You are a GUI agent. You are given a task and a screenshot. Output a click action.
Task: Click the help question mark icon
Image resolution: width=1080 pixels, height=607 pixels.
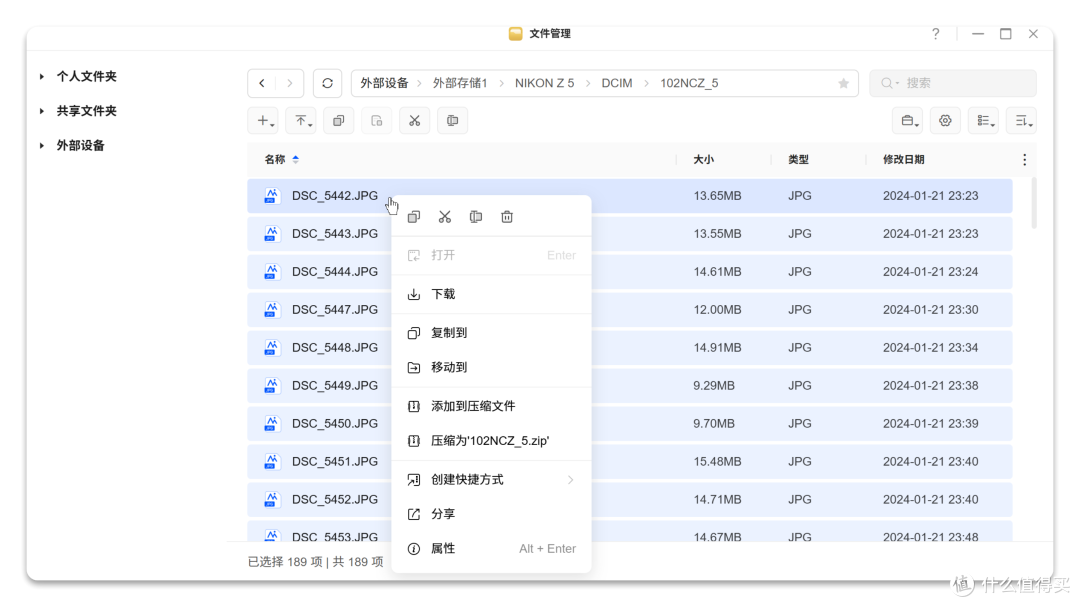pyautogui.click(x=935, y=34)
